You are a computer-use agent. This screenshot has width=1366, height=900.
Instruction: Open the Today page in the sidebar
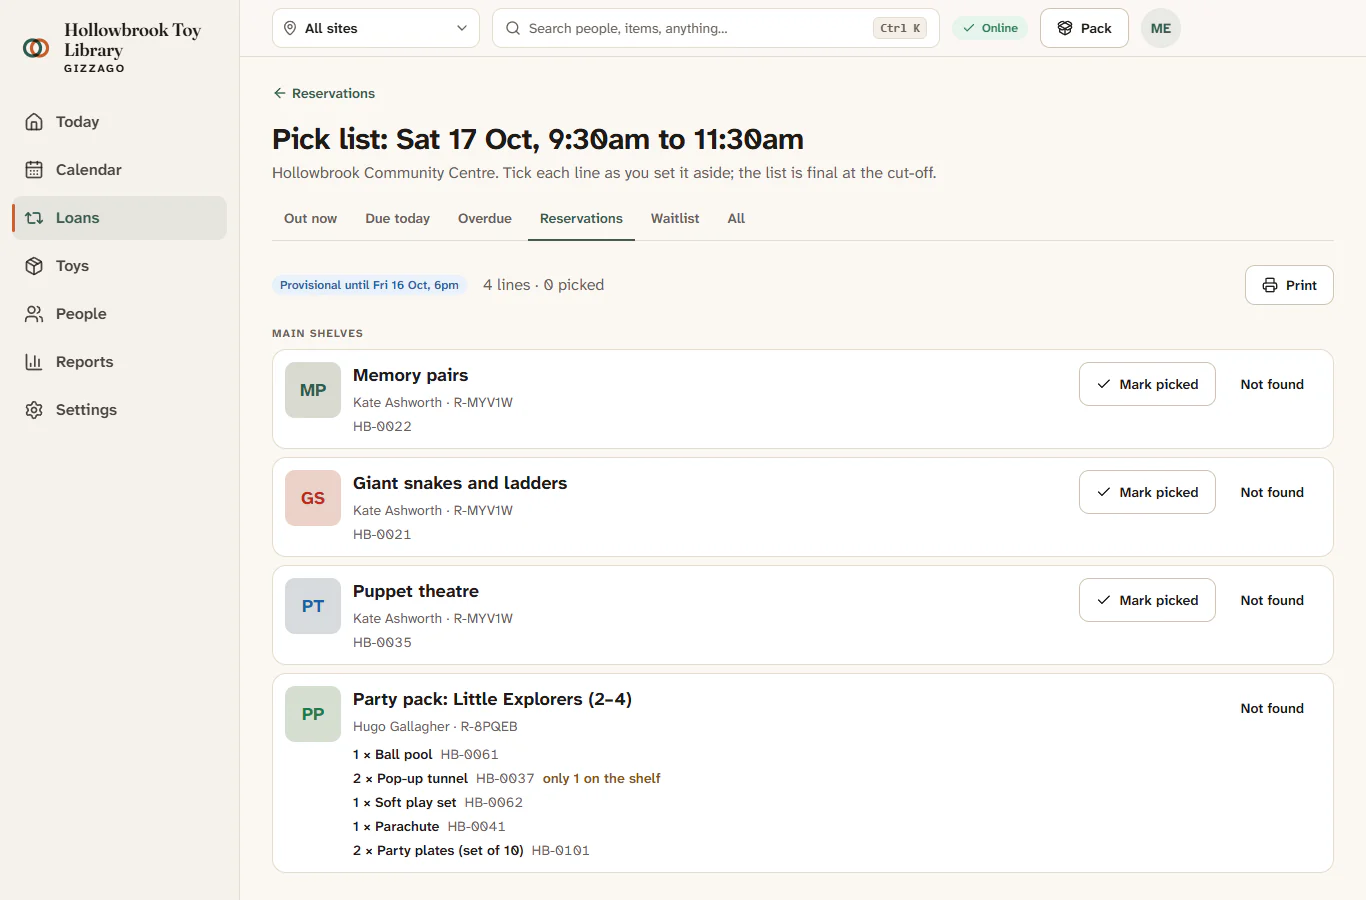pos(119,122)
